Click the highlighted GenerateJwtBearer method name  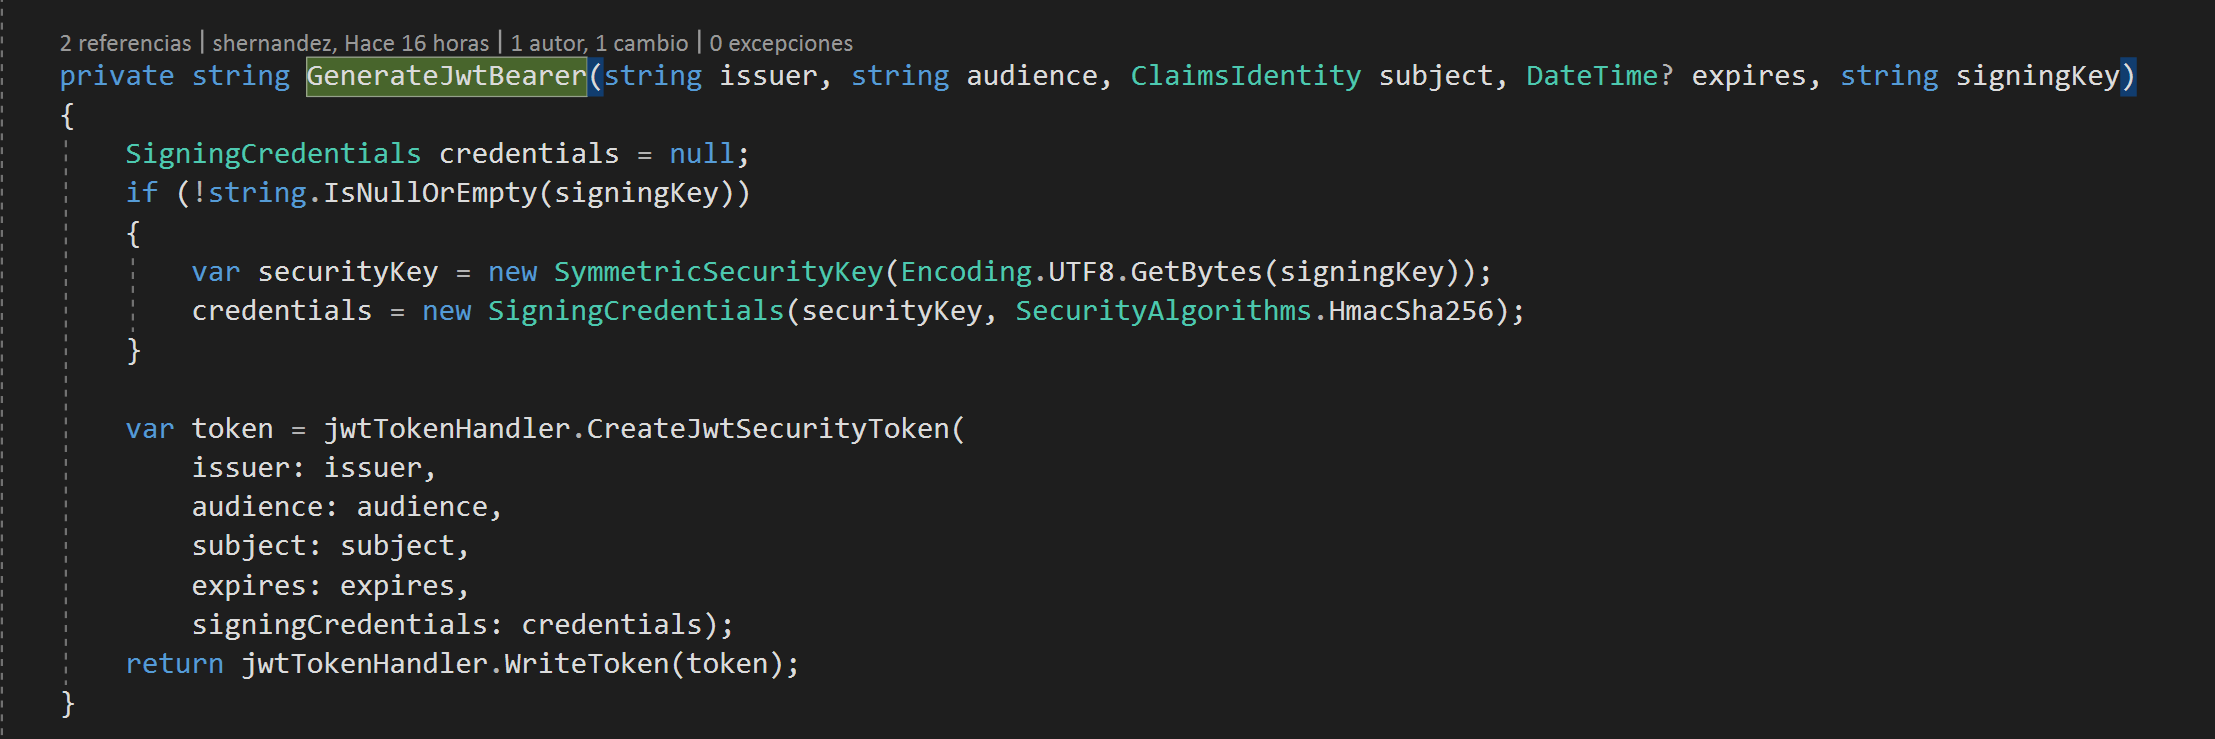446,76
